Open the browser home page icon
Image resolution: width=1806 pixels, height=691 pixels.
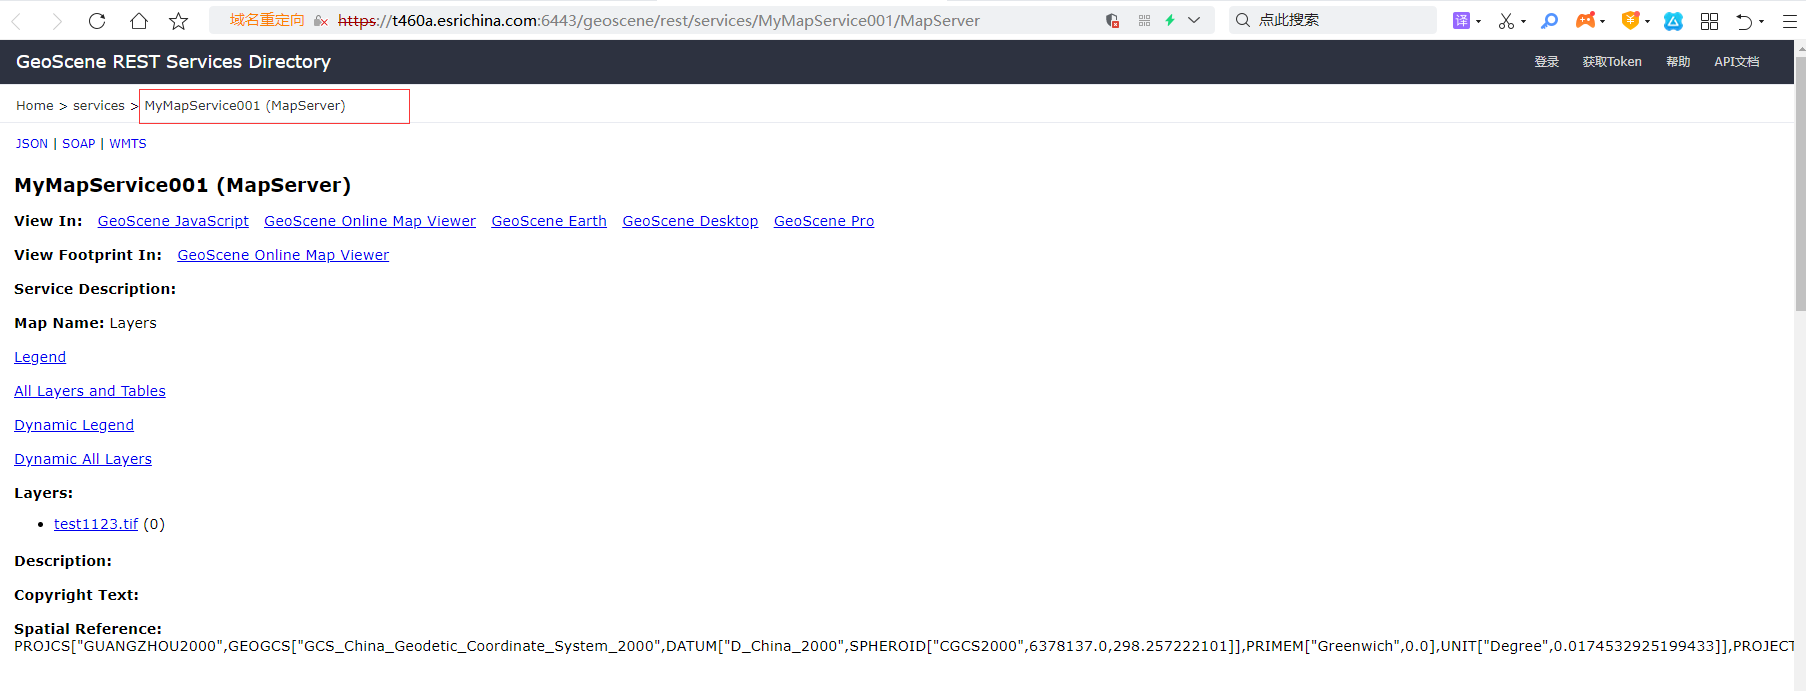(x=139, y=21)
